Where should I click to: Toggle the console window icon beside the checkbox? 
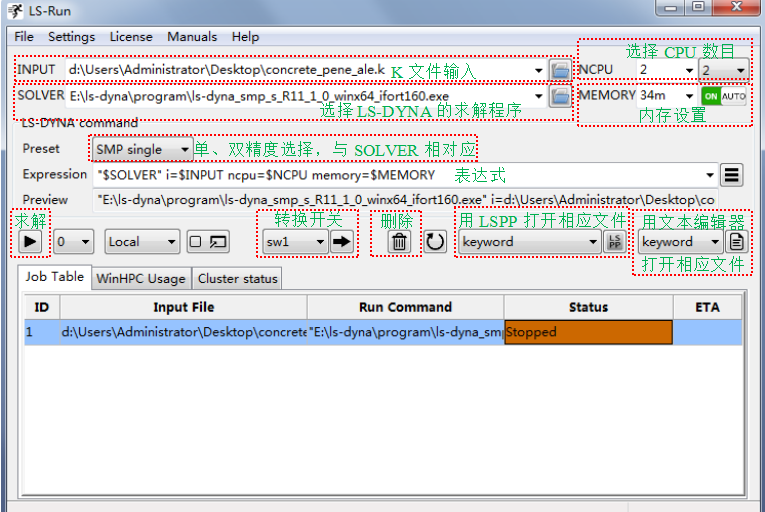tap(217, 241)
